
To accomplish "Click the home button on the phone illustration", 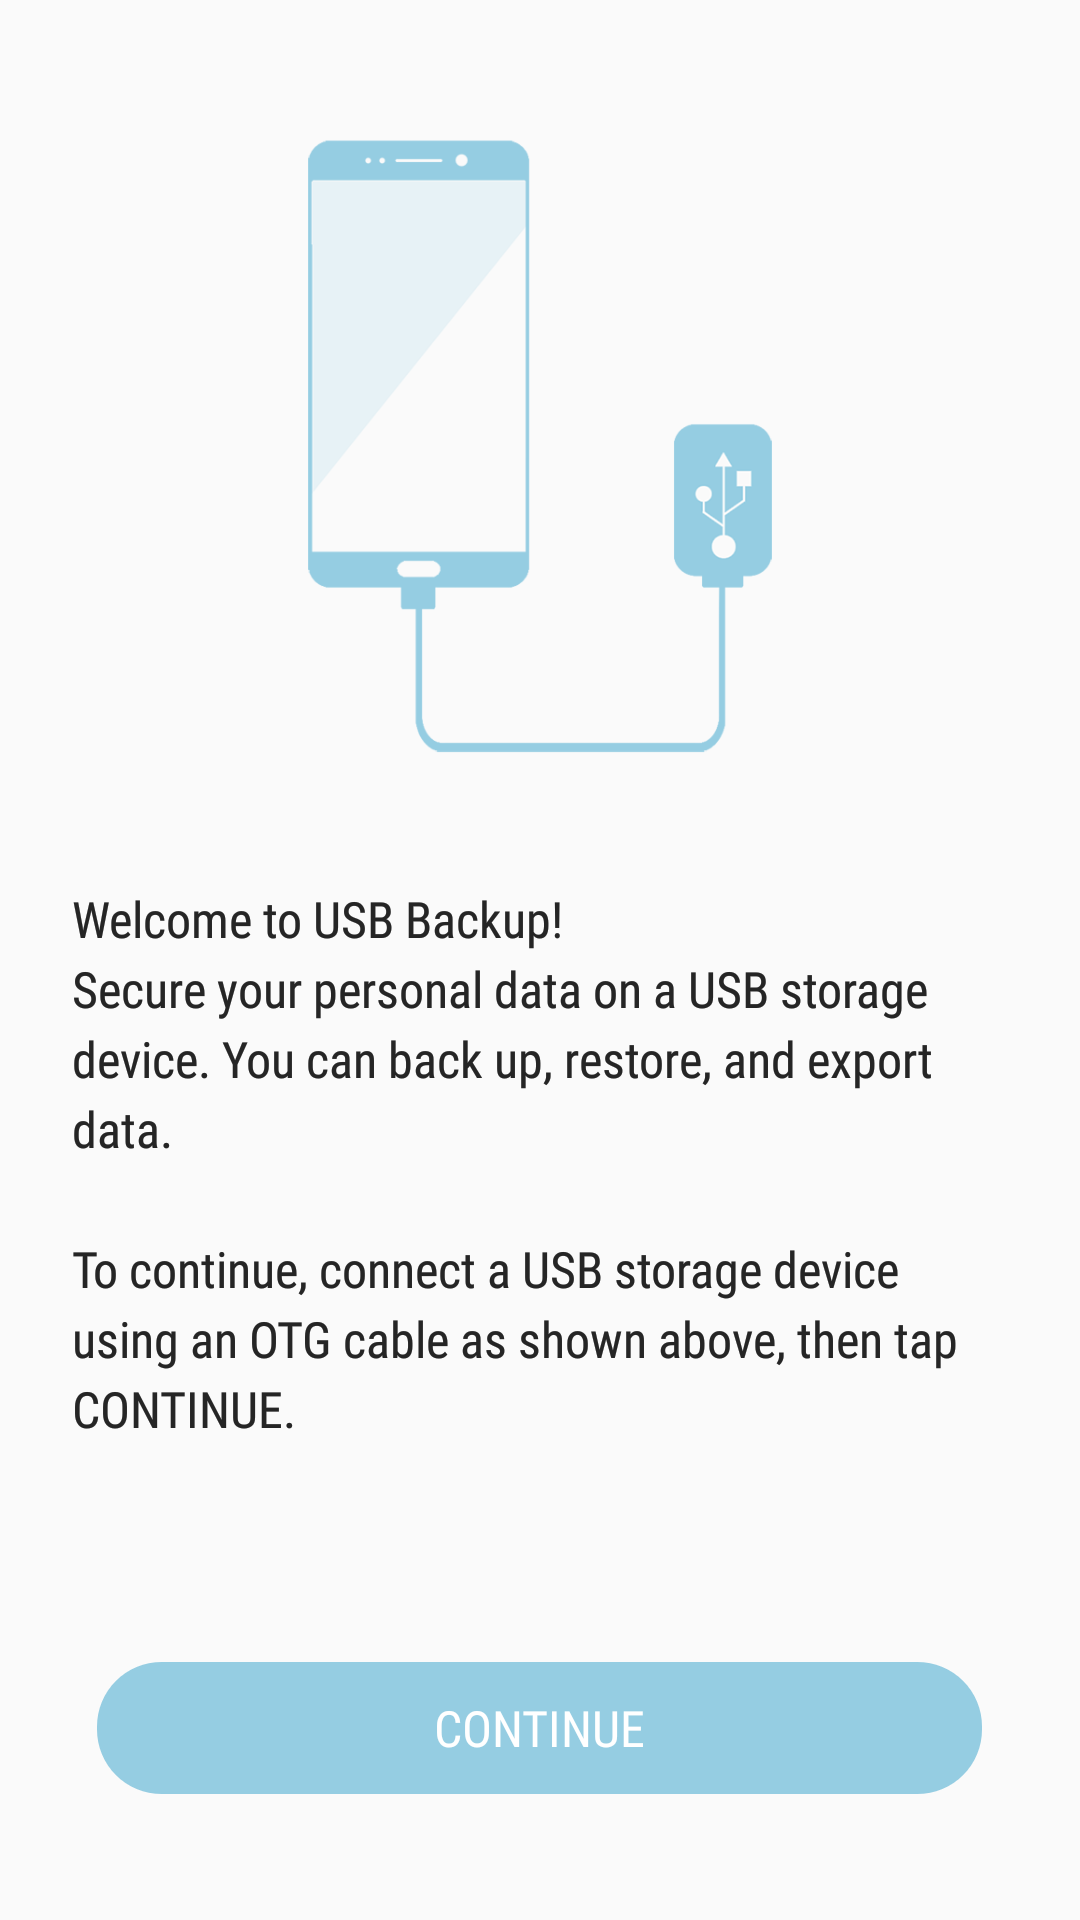I will click(x=419, y=569).
